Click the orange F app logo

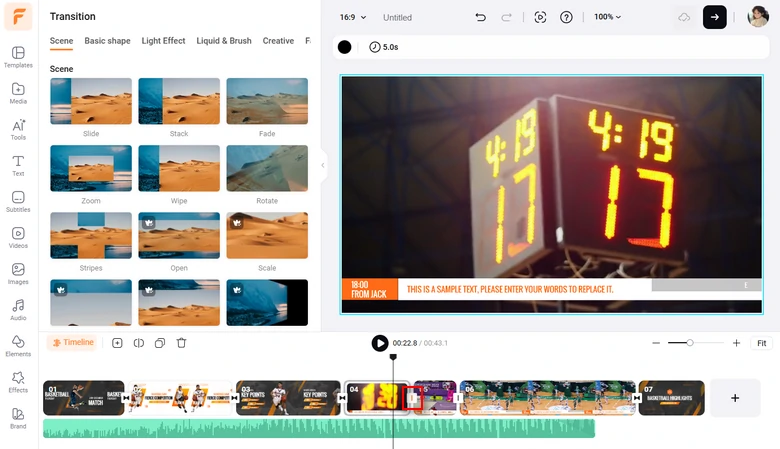click(18, 16)
